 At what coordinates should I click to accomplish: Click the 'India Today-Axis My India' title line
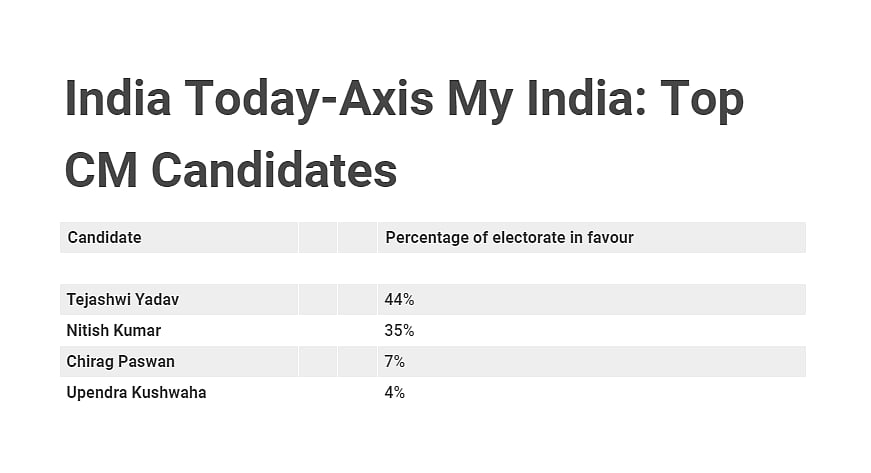[x=404, y=101]
